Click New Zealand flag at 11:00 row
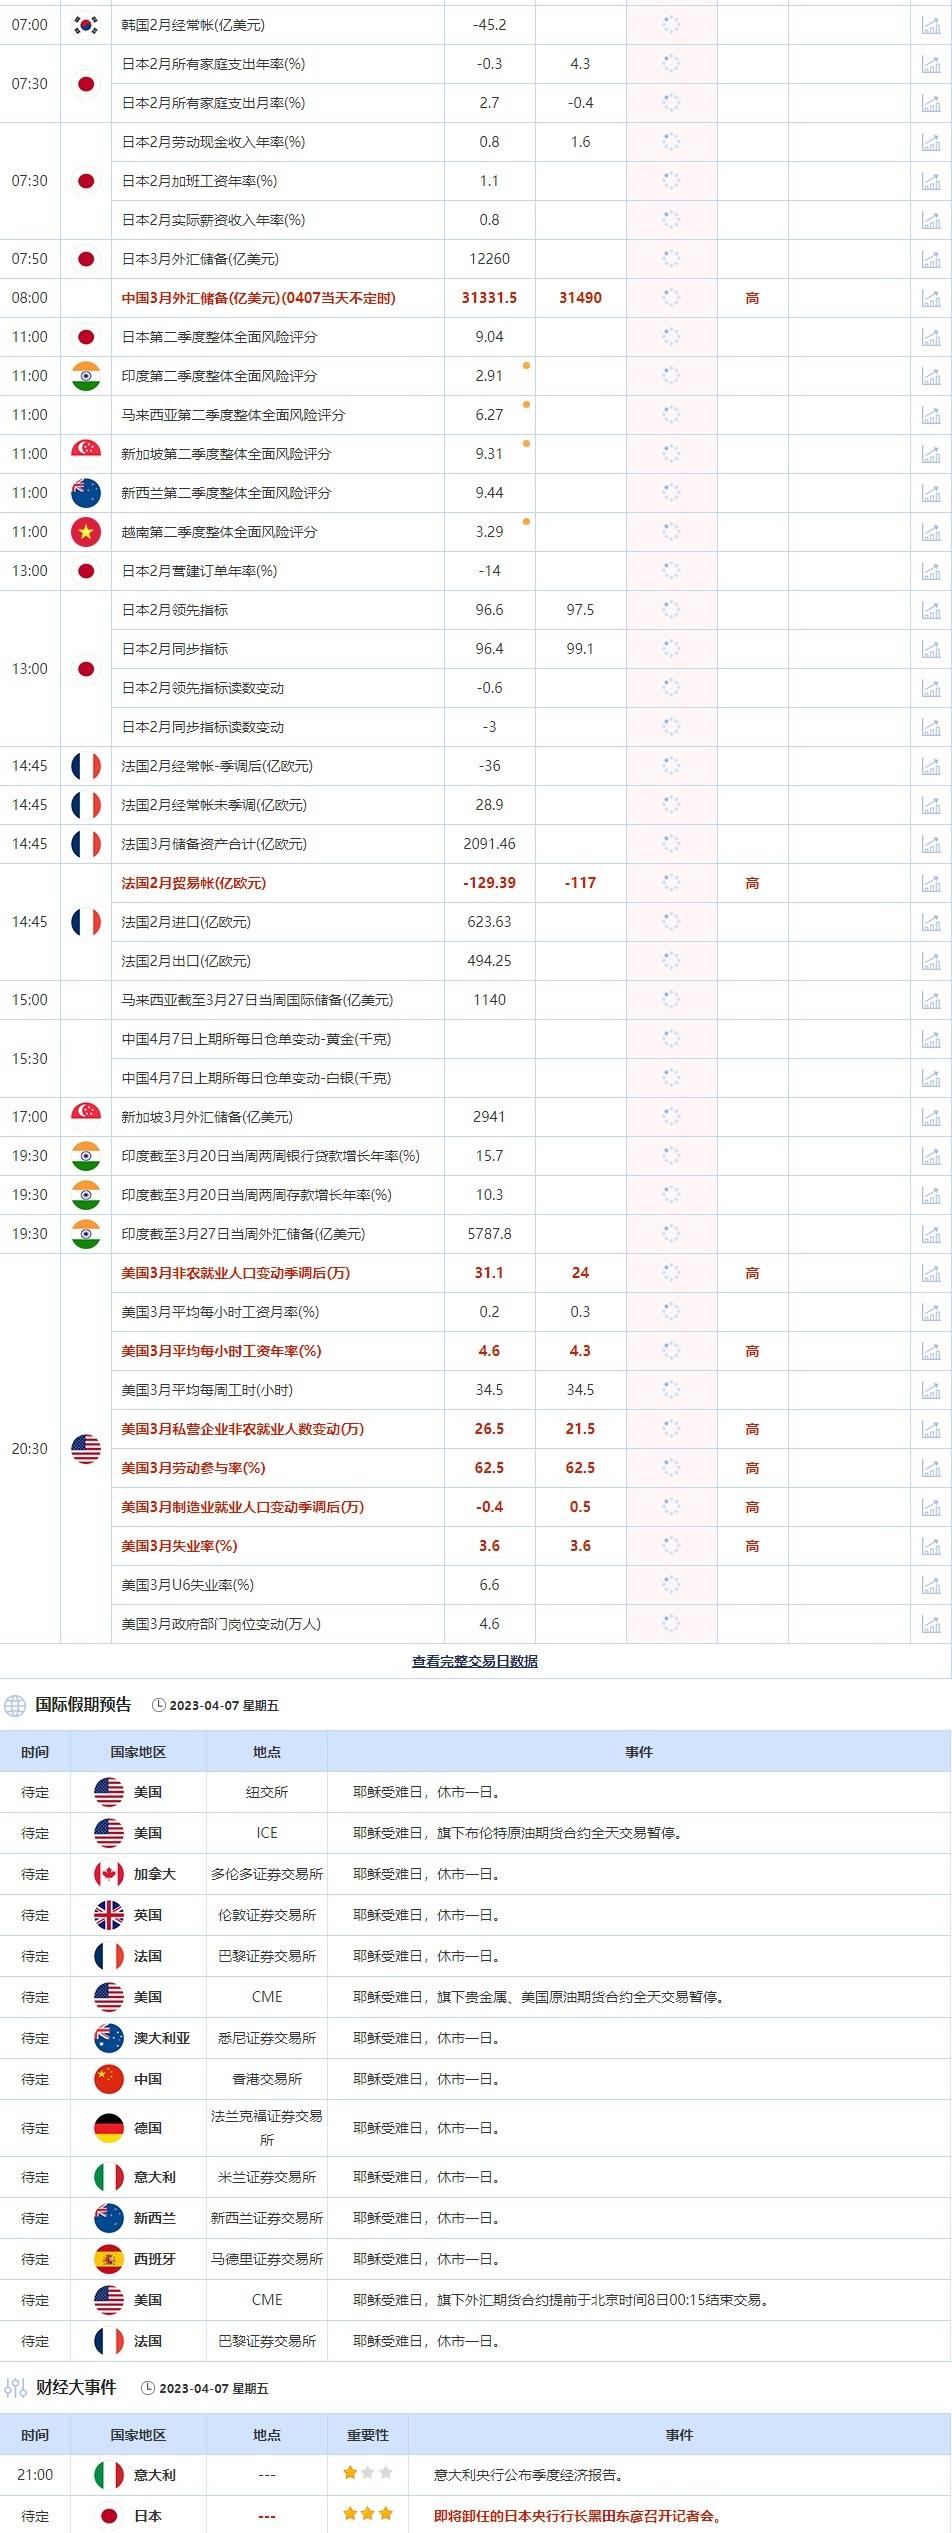 click(x=86, y=493)
